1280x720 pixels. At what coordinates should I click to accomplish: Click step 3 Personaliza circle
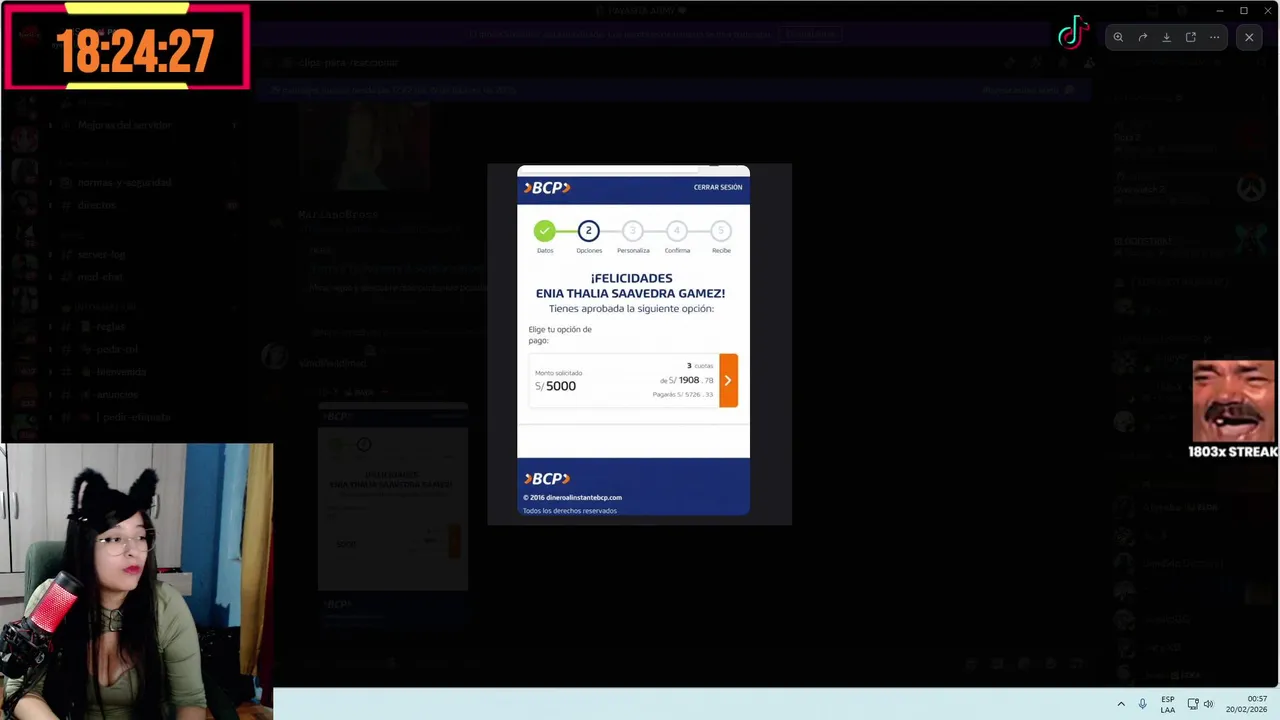tap(632, 231)
